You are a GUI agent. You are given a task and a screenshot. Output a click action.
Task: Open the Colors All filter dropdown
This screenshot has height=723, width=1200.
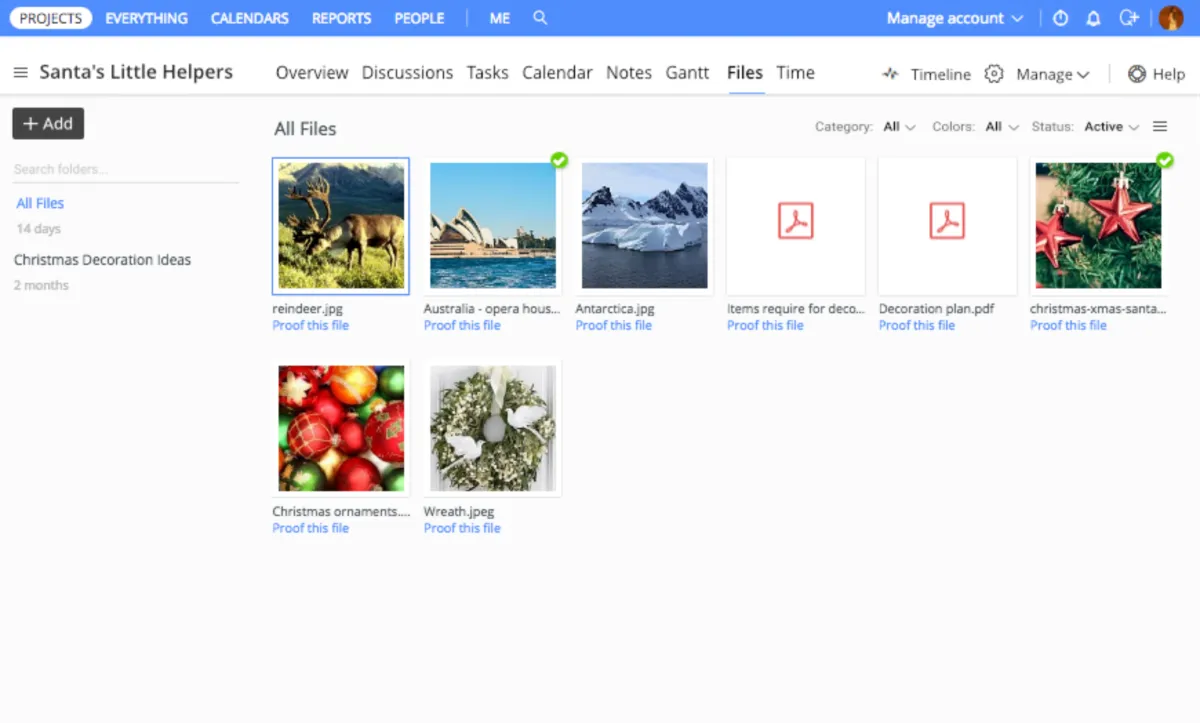(x=1002, y=127)
